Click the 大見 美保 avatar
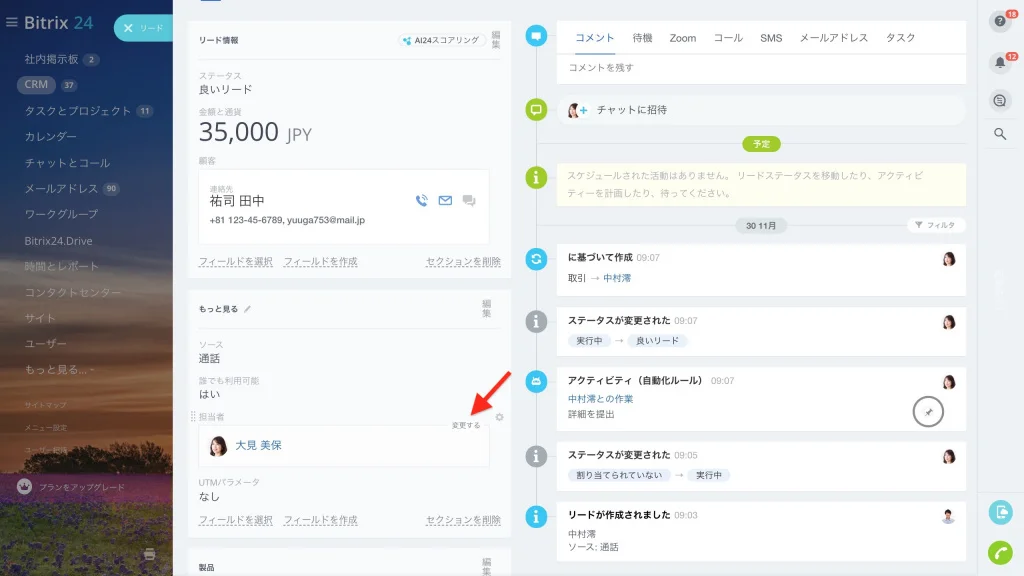 218,445
